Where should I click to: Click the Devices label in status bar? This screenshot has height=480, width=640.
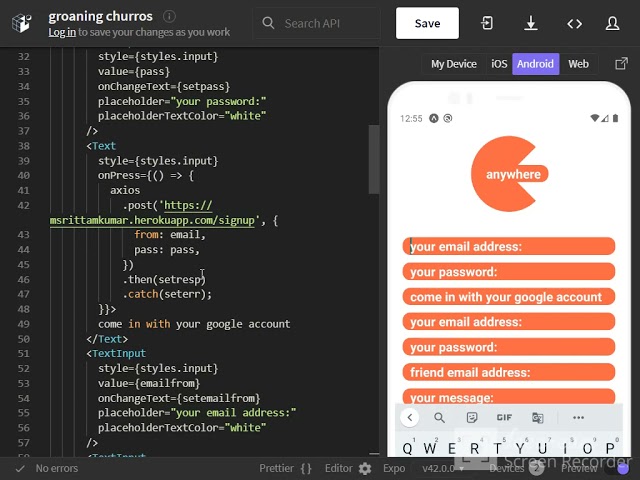506,469
